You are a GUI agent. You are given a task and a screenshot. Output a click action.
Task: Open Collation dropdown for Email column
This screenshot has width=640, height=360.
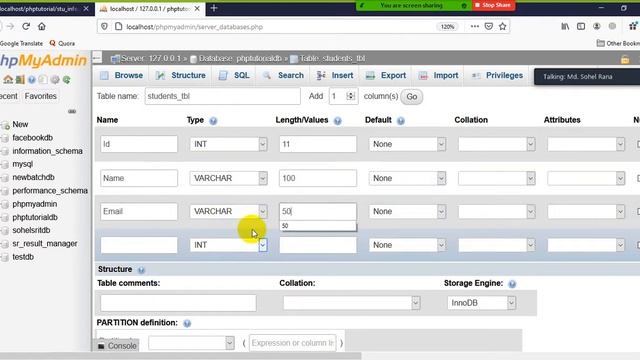click(x=496, y=211)
